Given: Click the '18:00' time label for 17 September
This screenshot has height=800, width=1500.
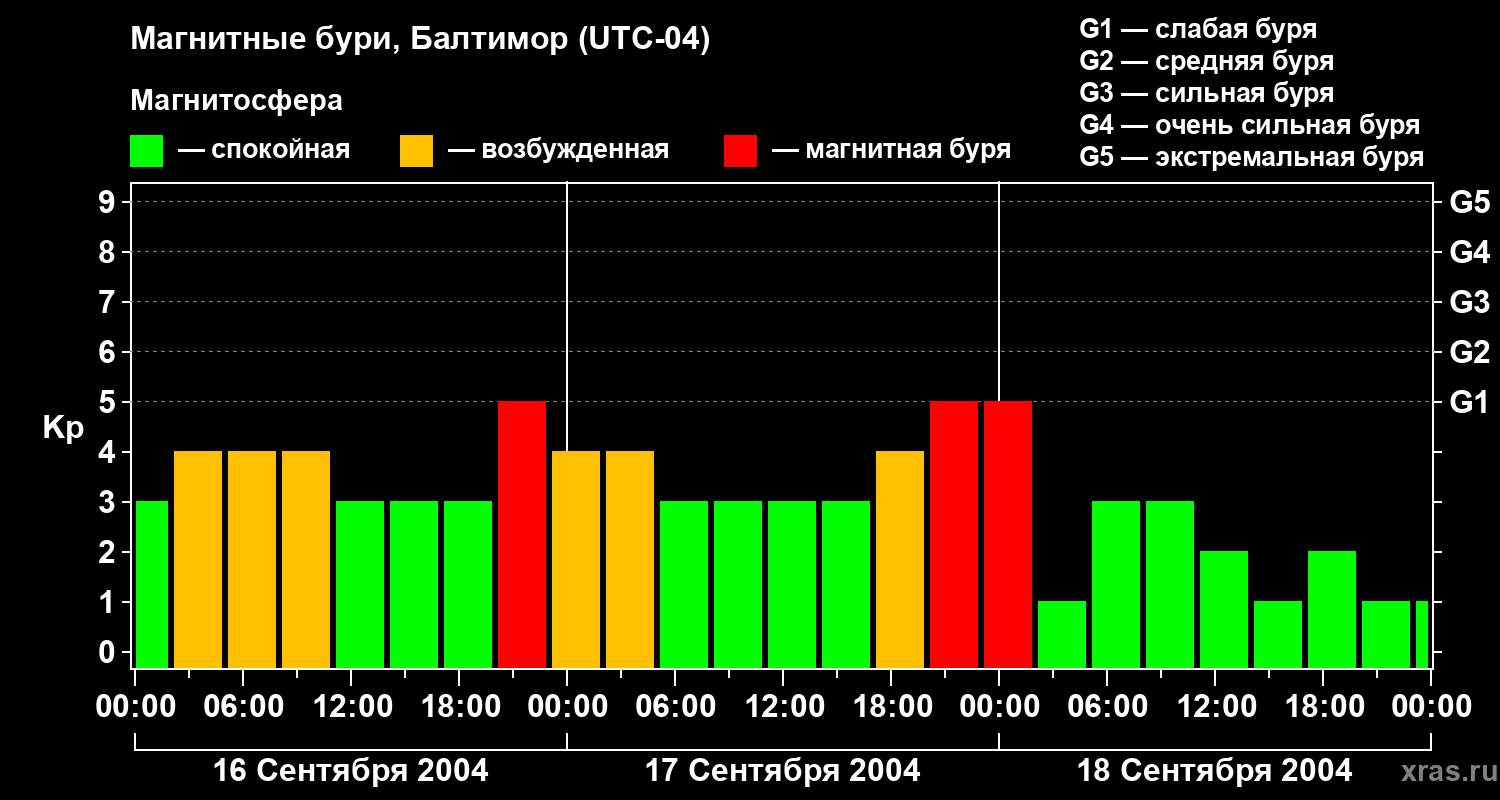Looking at the screenshot, I should pos(891,707).
